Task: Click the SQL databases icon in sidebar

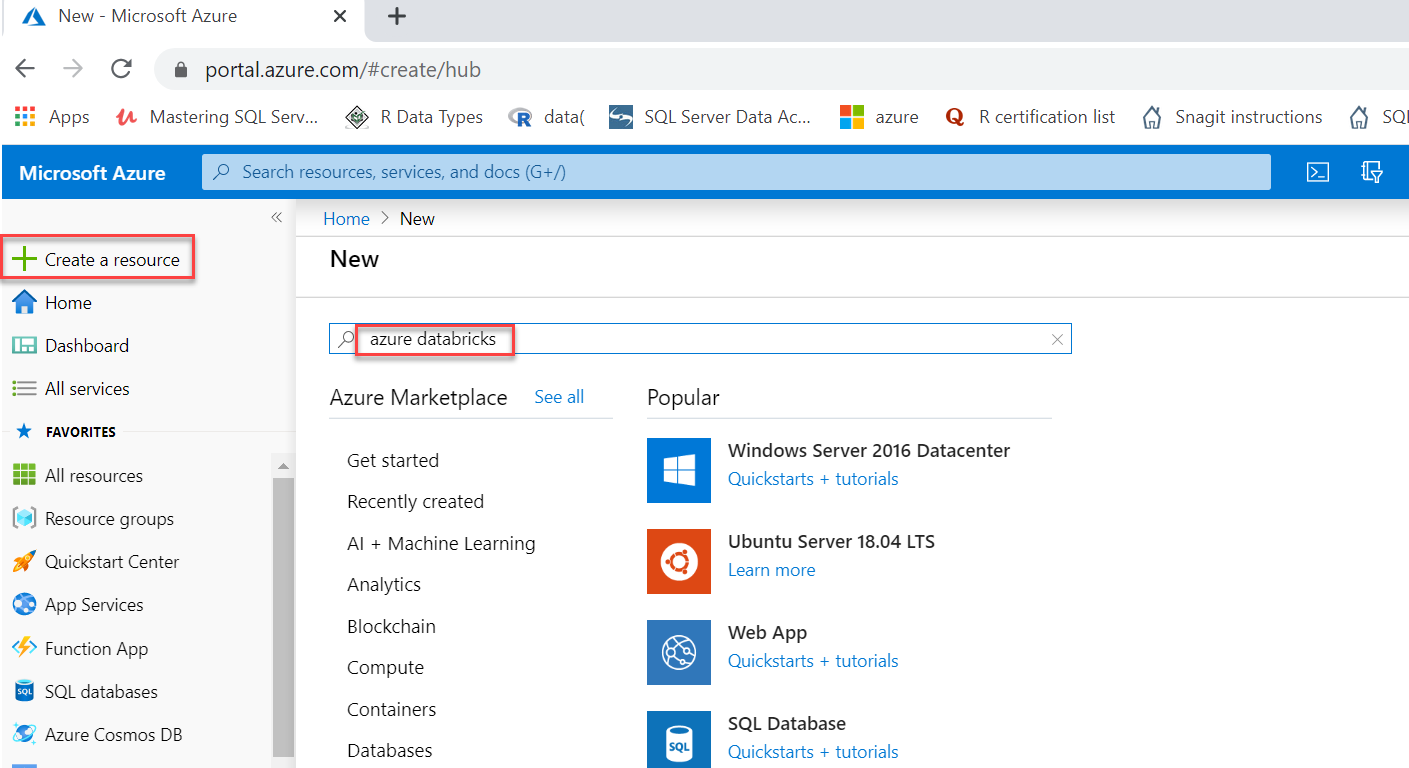Action: [x=24, y=691]
